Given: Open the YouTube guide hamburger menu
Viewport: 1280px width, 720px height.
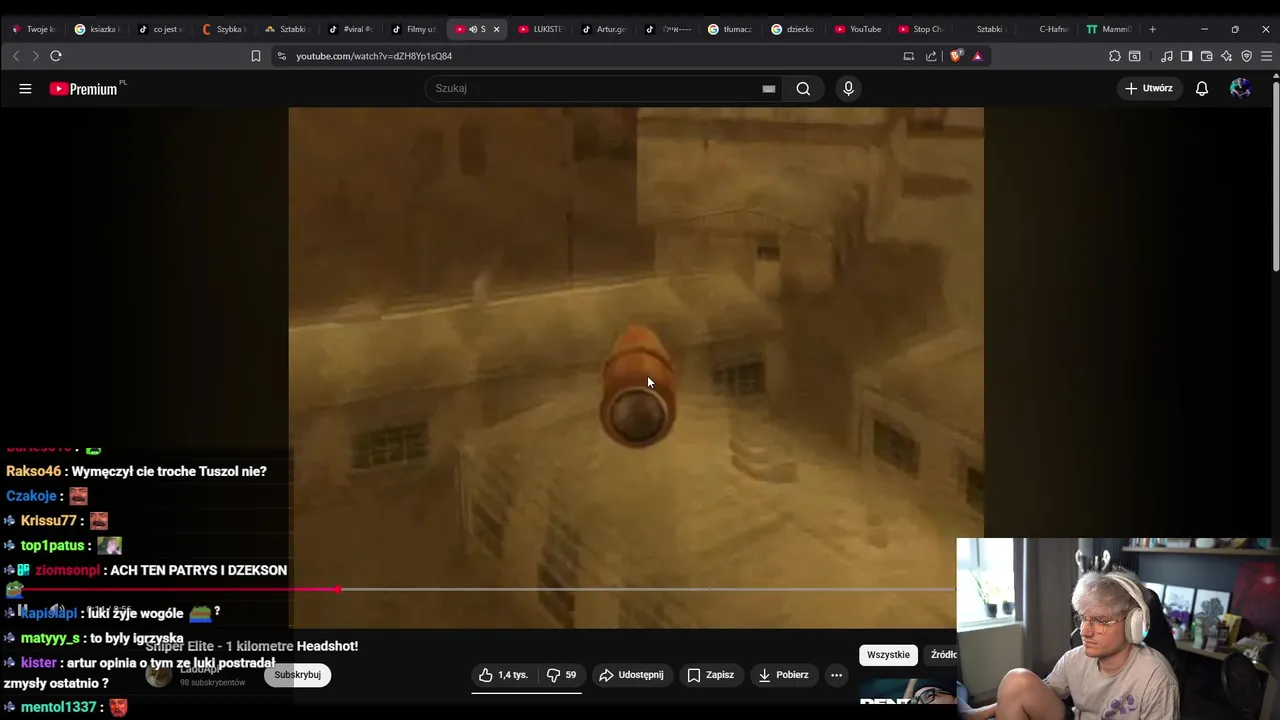Looking at the screenshot, I should [x=25, y=88].
